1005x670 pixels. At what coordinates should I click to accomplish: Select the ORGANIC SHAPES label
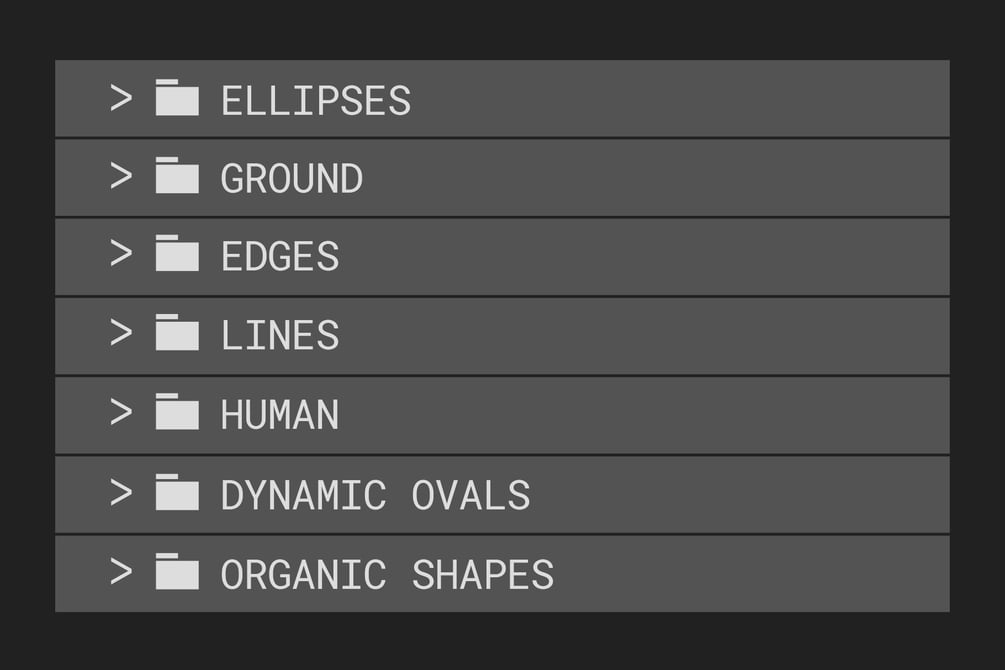coord(387,574)
